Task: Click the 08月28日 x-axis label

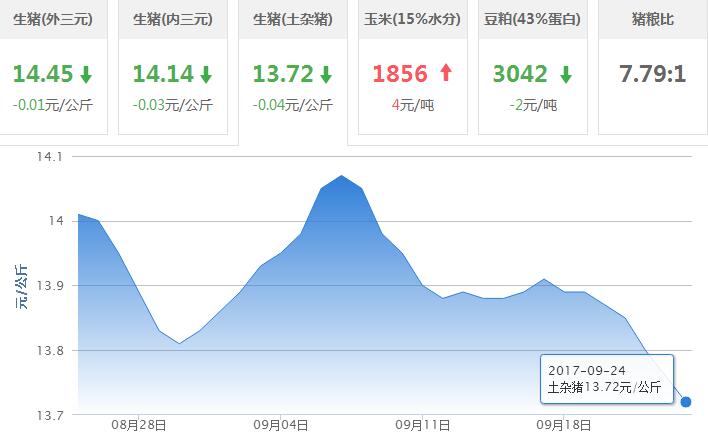Action: [x=141, y=425]
